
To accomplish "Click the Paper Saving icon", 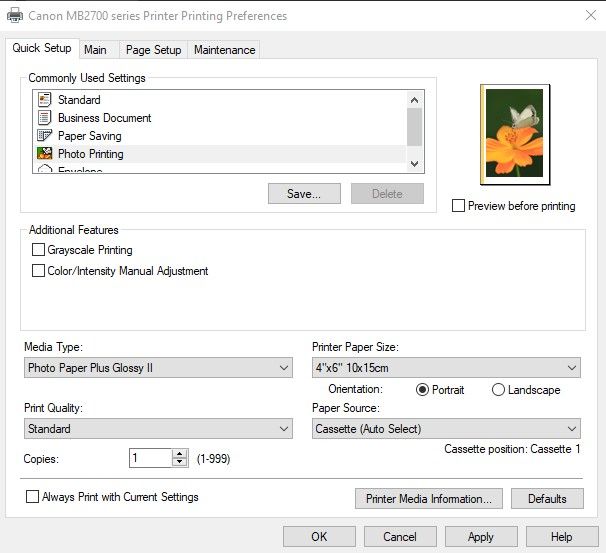I will [x=44, y=136].
